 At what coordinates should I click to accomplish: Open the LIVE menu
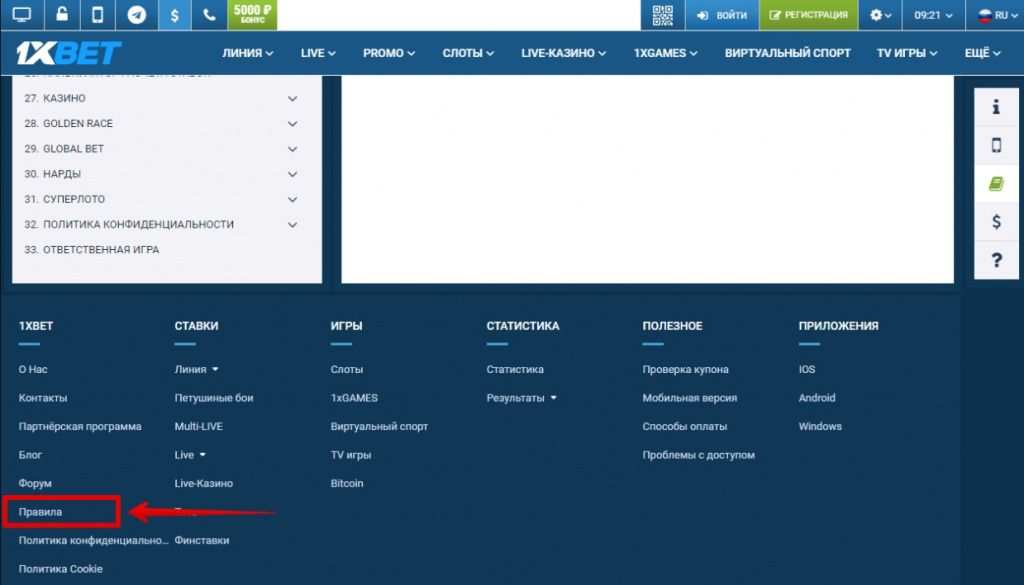click(318, 53)
